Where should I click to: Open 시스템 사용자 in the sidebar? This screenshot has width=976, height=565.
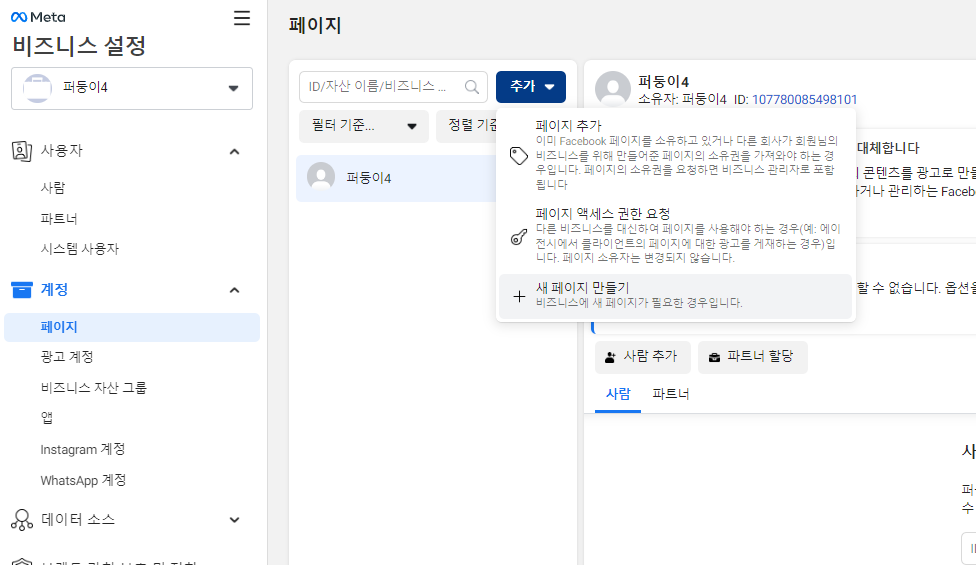(80, 249)
